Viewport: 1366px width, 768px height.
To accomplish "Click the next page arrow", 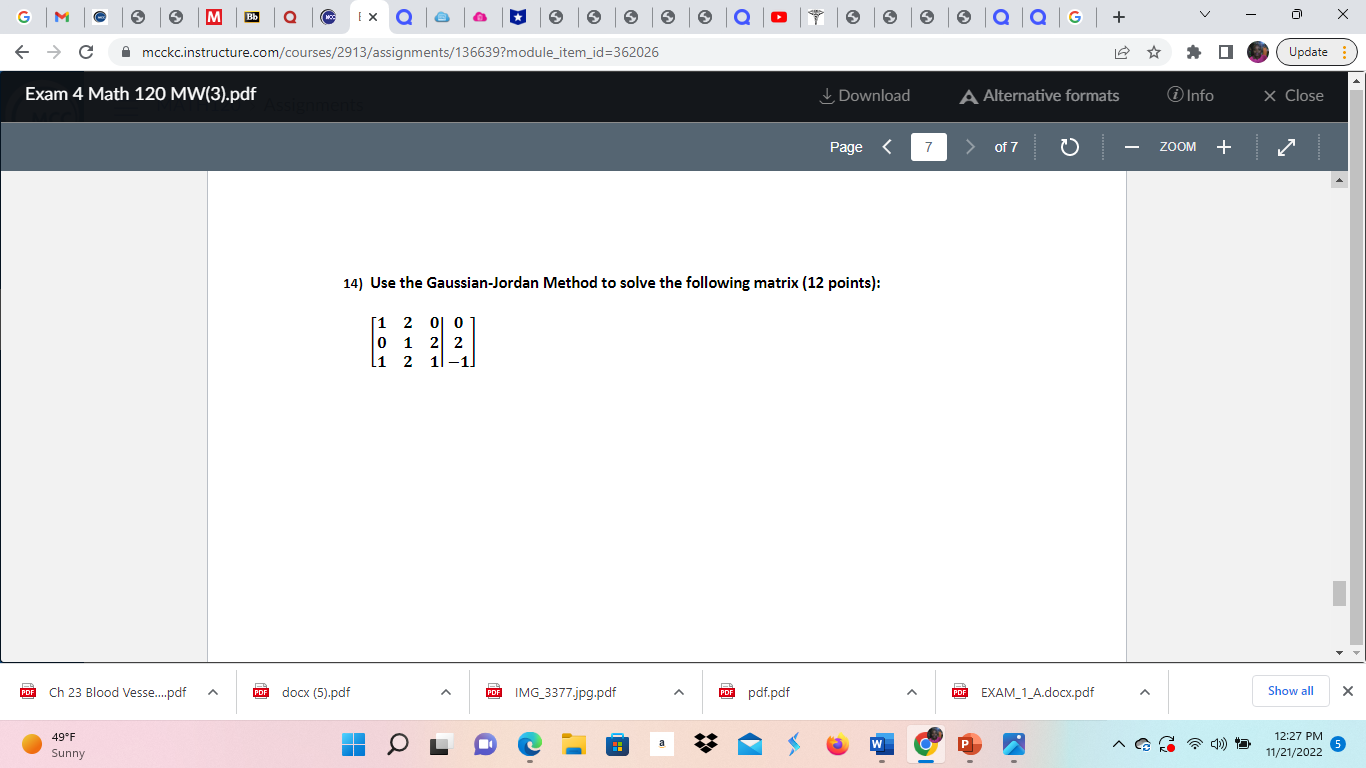I will coord(970,147).
